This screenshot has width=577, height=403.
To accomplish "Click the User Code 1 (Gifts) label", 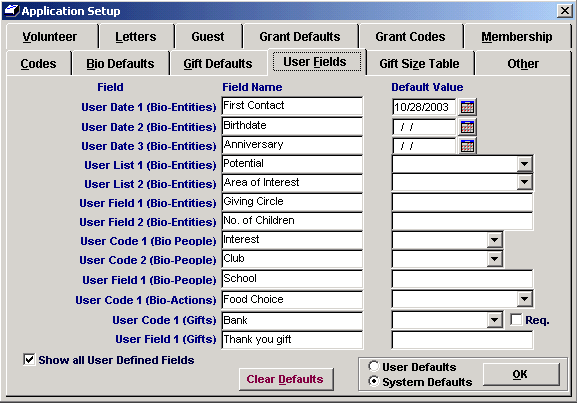I will point(164,320).
